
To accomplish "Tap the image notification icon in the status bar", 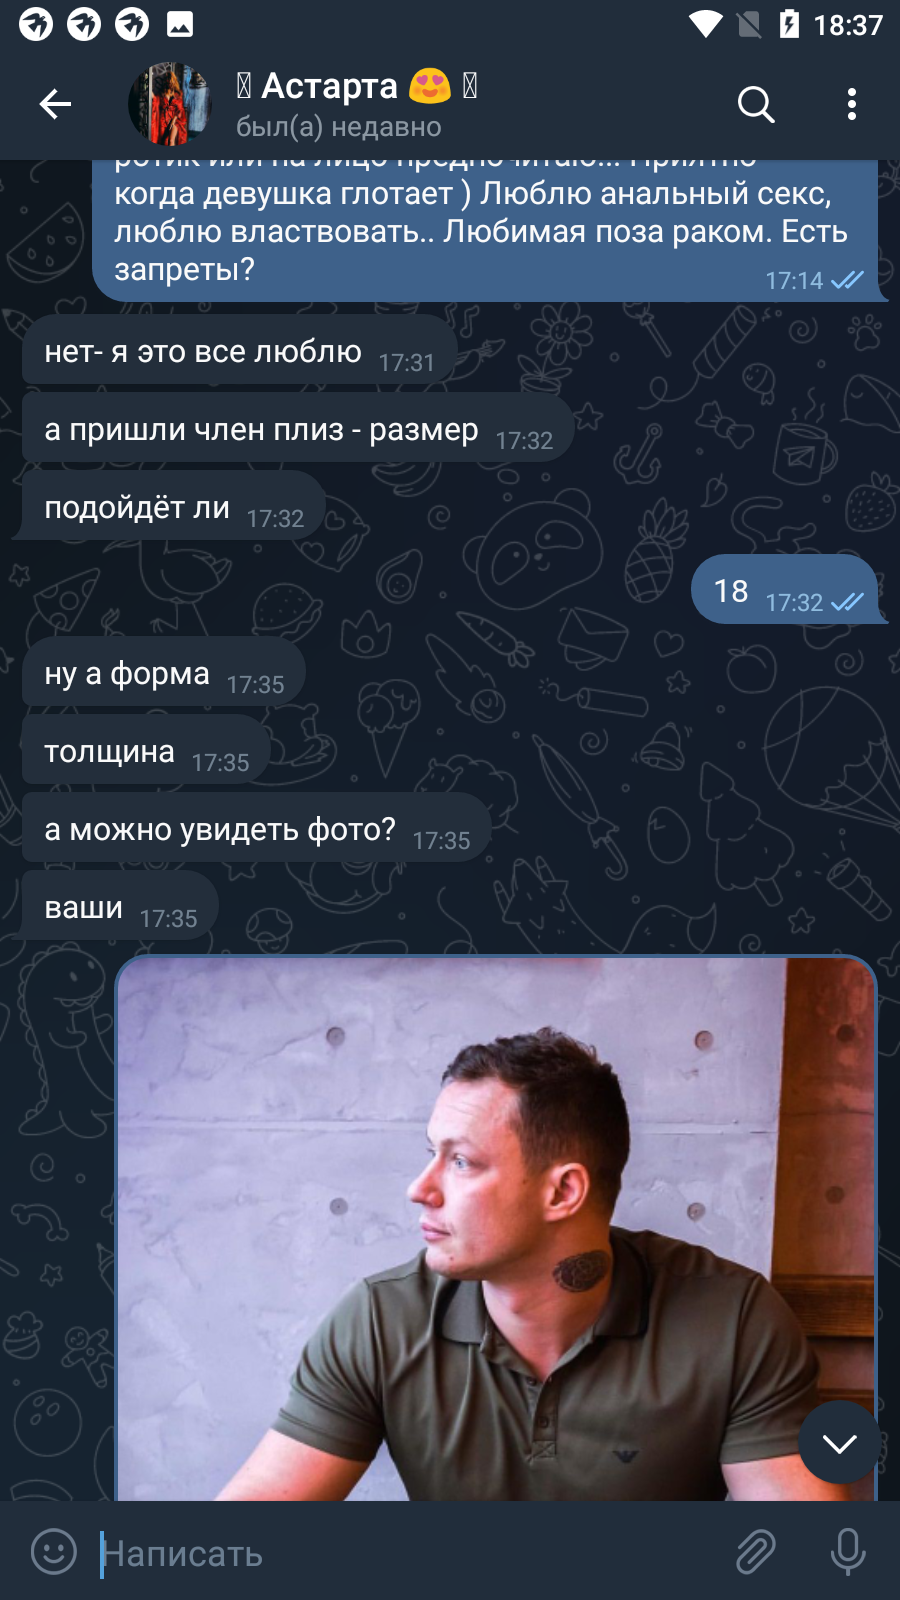I will (x=180, y=24).
